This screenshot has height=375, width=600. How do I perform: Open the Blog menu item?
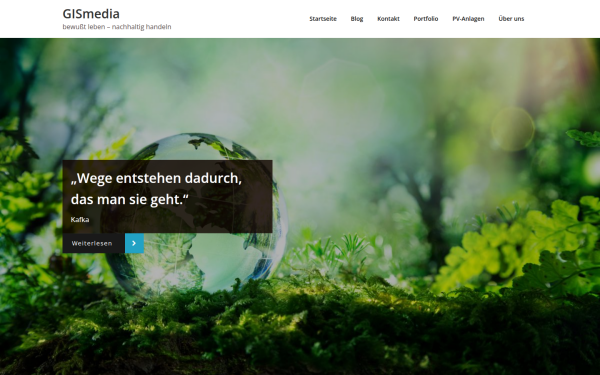(x=357, y=19)
